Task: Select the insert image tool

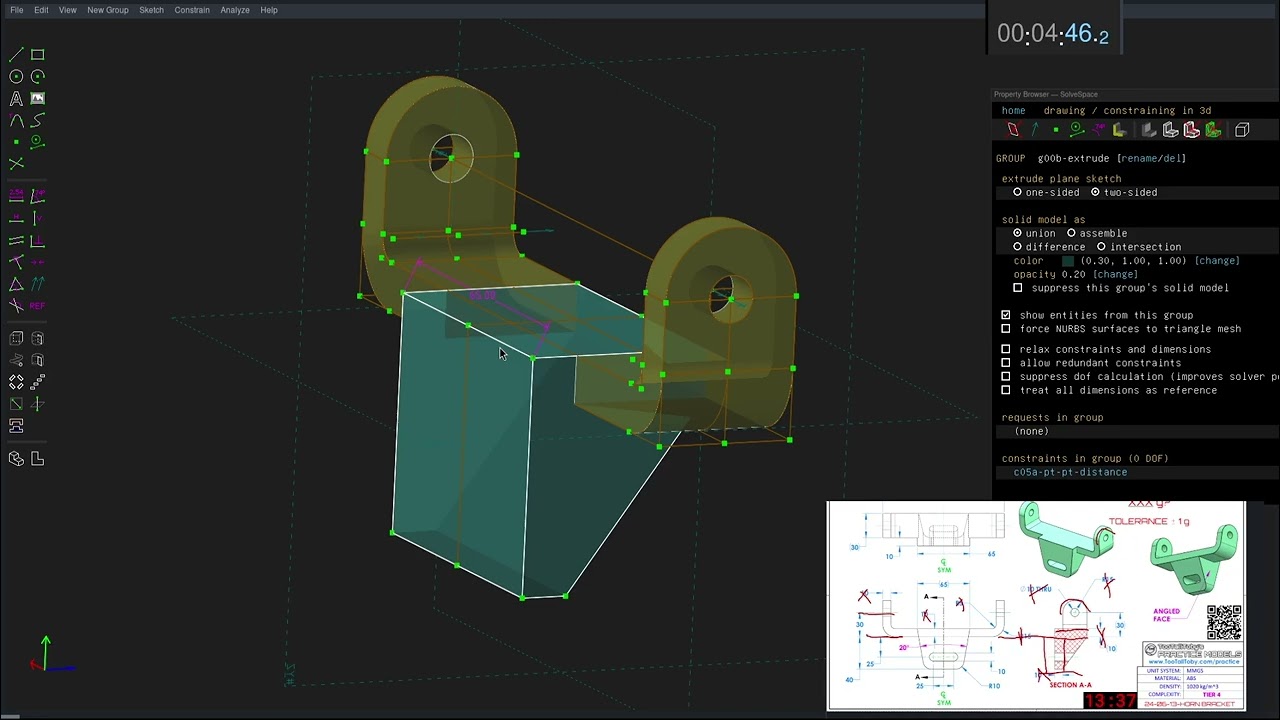Action: point(37,99)
